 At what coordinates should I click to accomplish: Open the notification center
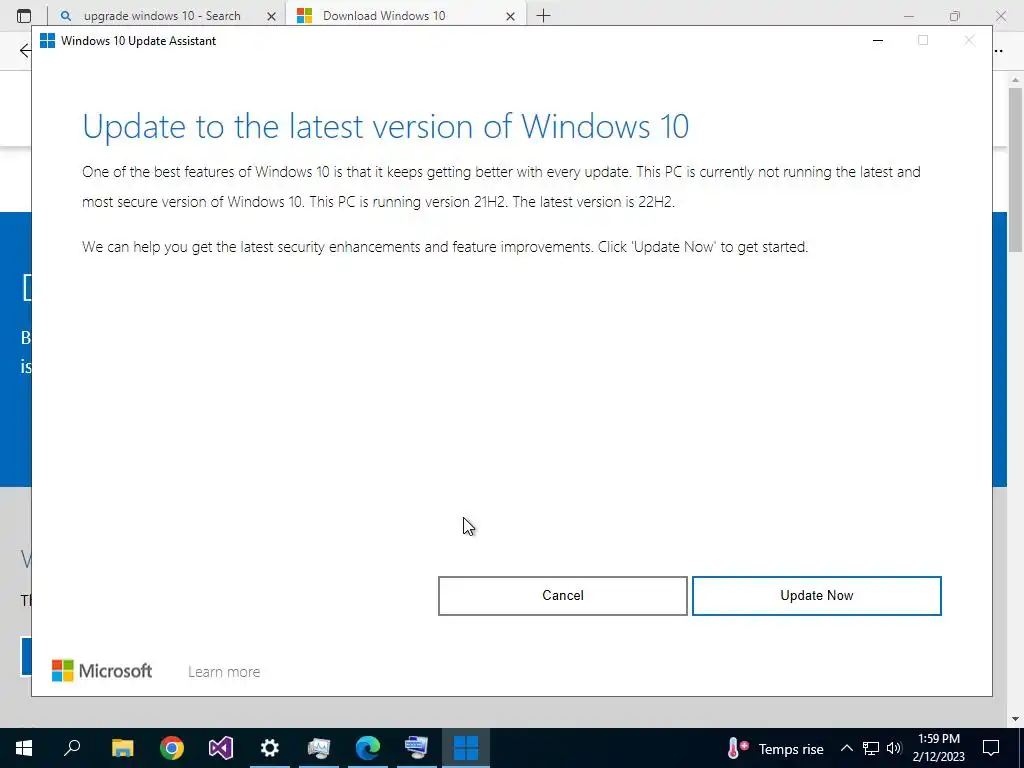(991, 748)
